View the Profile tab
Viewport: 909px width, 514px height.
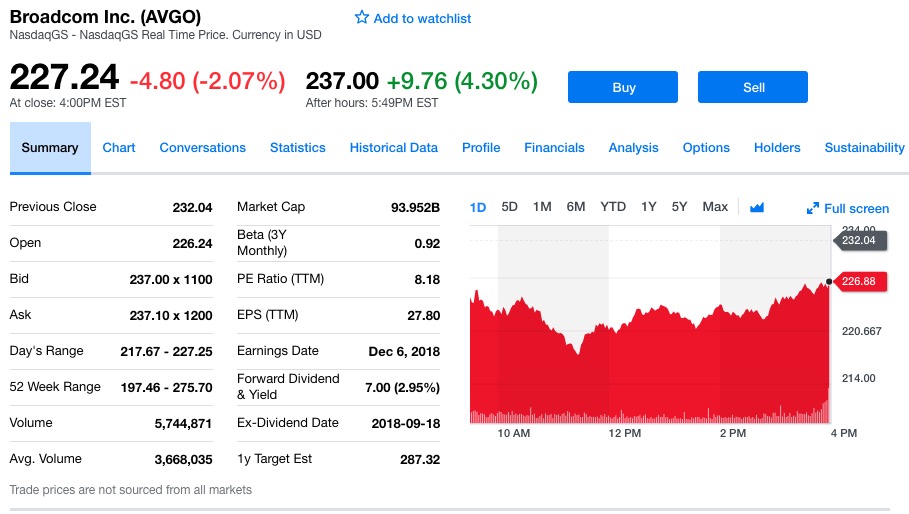[x=481, y=148]
